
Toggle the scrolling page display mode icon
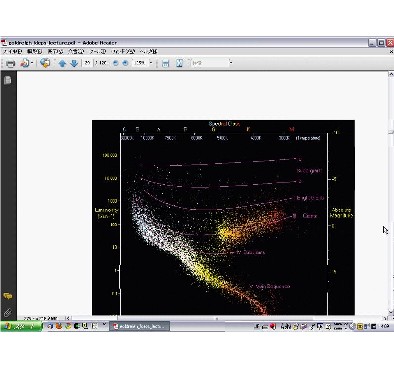point(165,63)
